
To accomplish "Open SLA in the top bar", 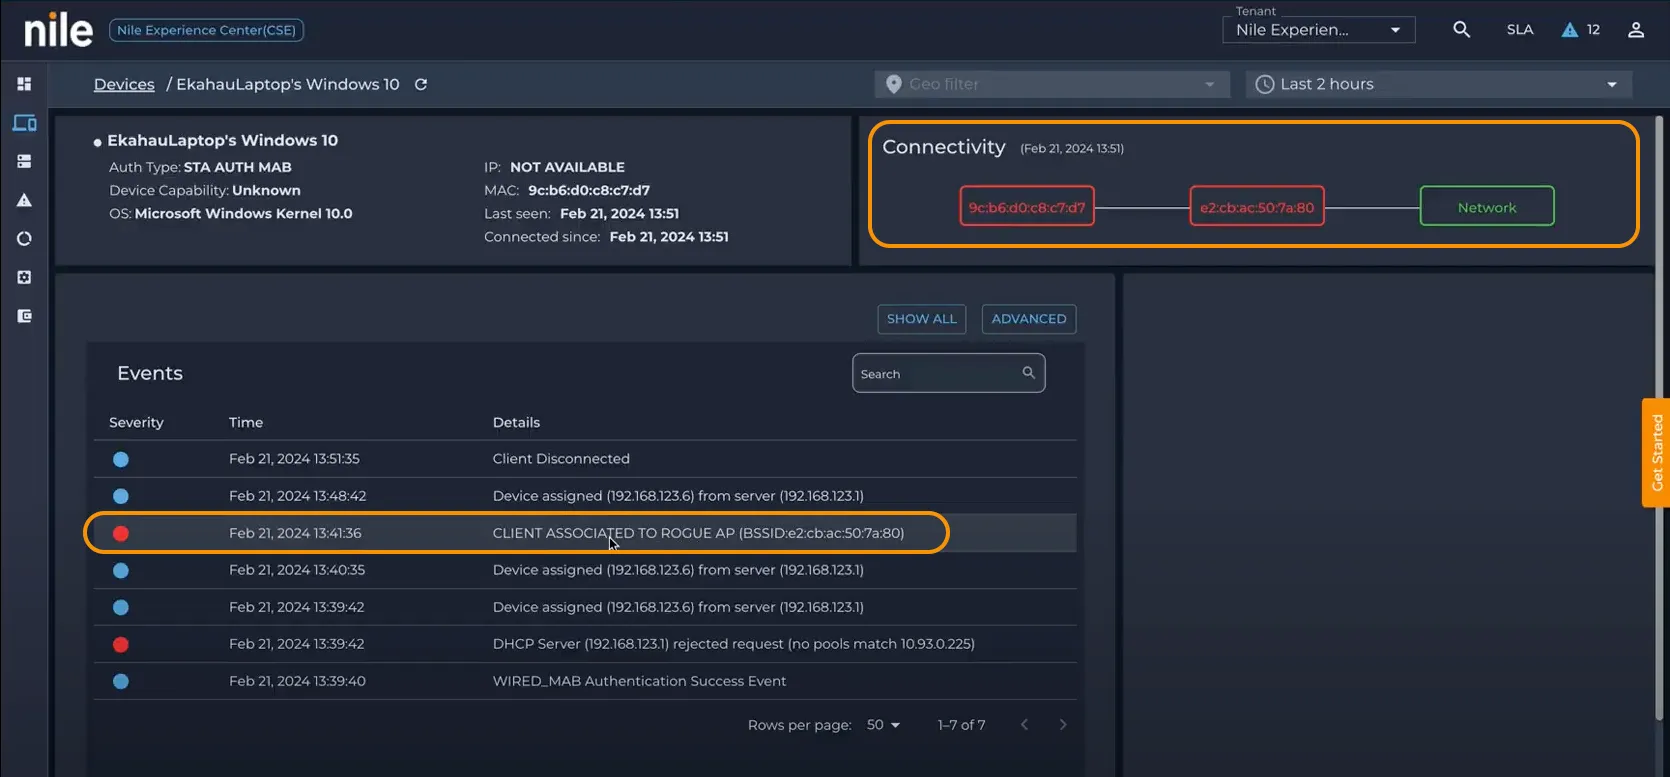I will (1520, 30).
